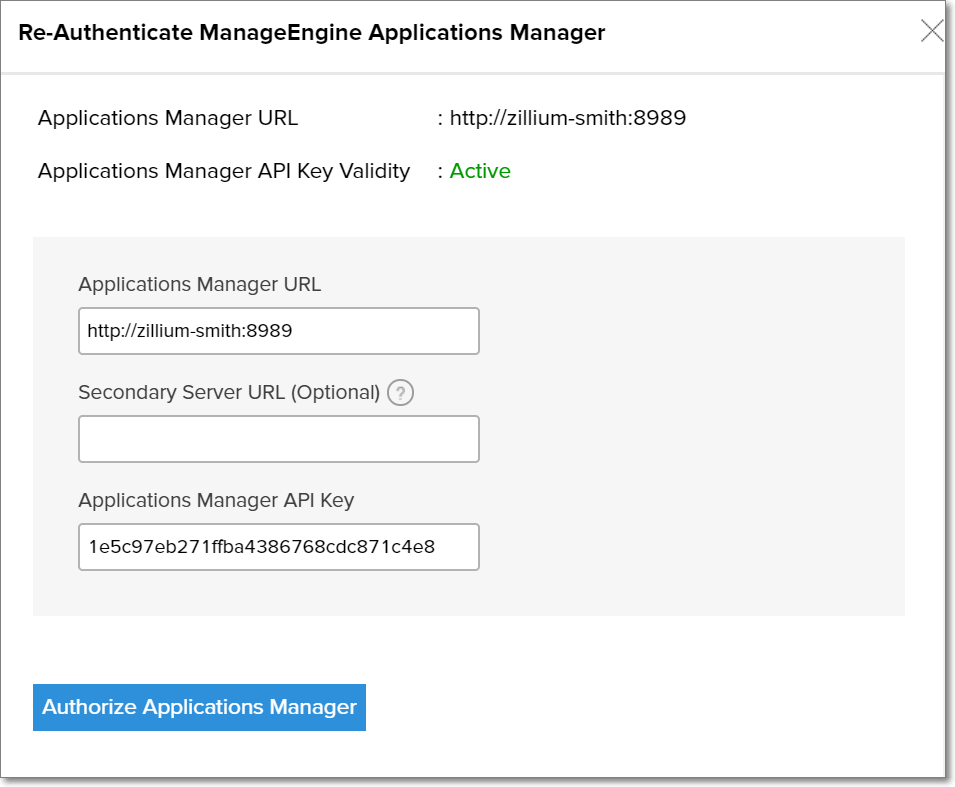Click the Applications Manager URL label above the input
Viewport: 955px width, 787px height.
200,284
